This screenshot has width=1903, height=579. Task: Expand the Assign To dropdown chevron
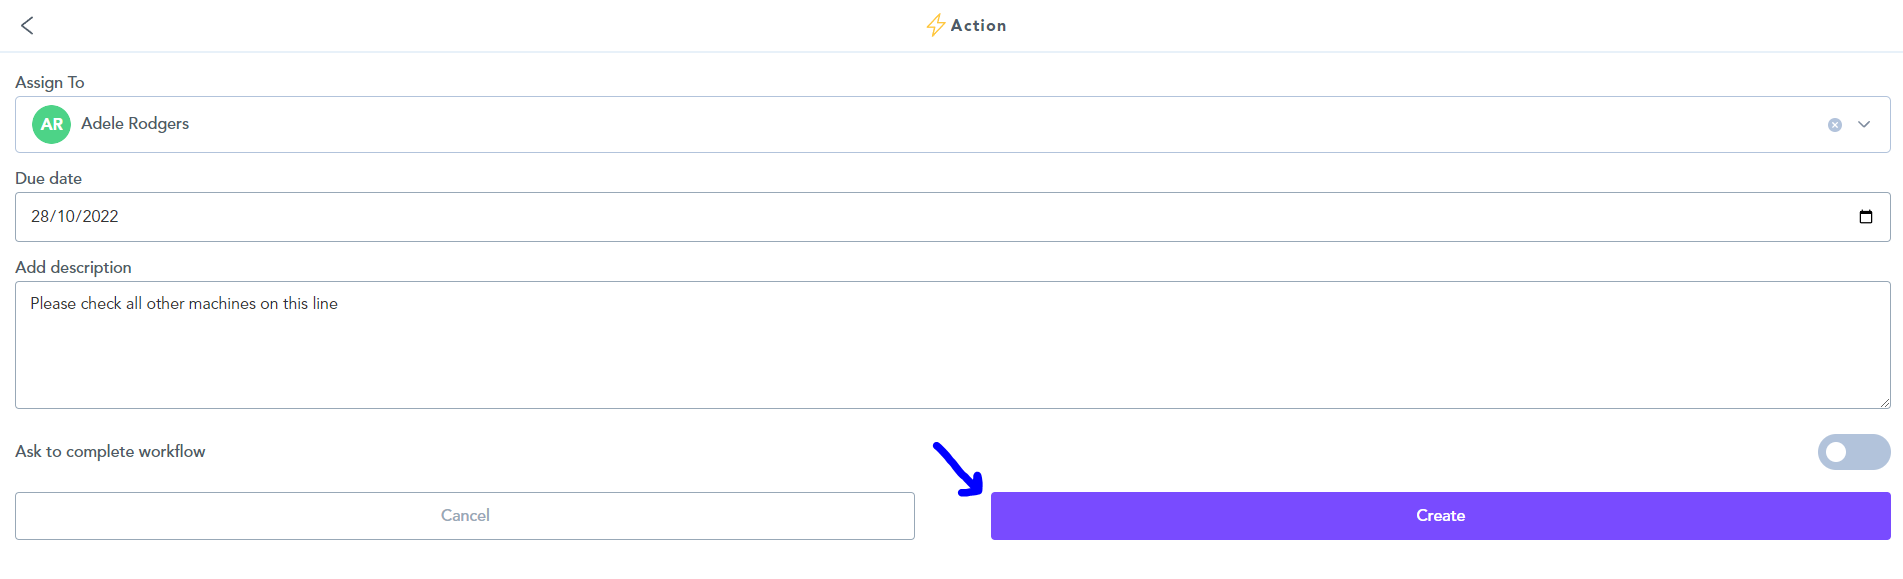click(1864, 125)
